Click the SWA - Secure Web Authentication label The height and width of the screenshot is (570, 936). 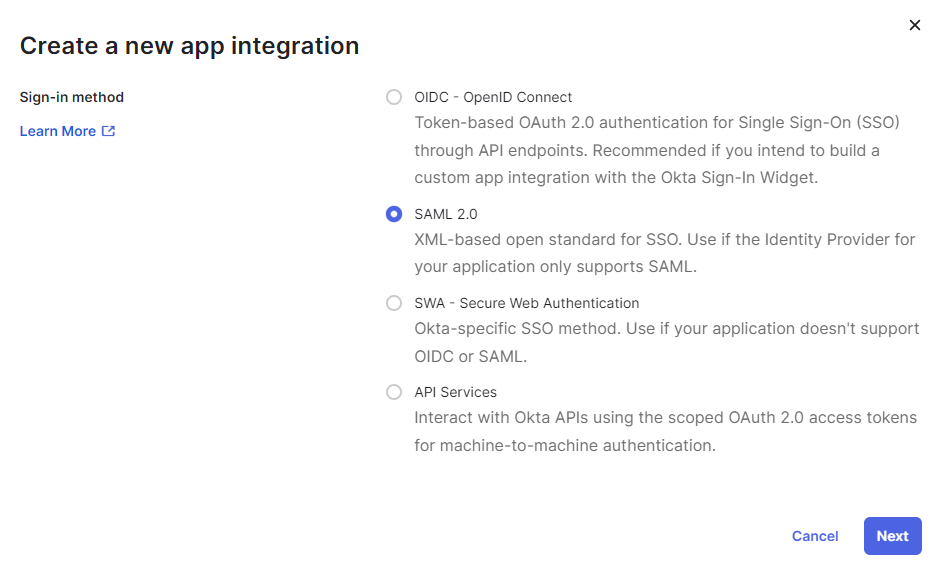click(526, 303)
